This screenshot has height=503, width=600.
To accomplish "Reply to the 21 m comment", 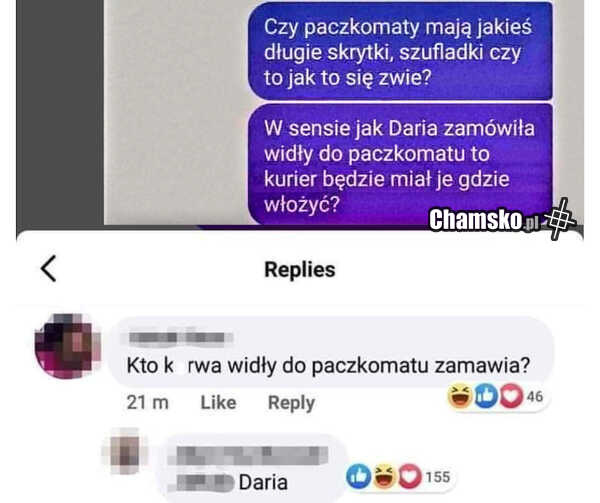I will pos(291,403).
